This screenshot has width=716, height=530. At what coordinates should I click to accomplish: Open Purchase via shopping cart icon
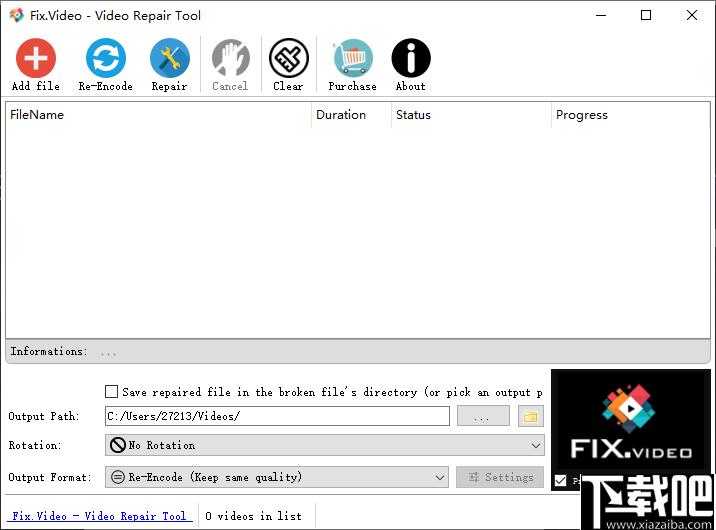pos(353,58)
